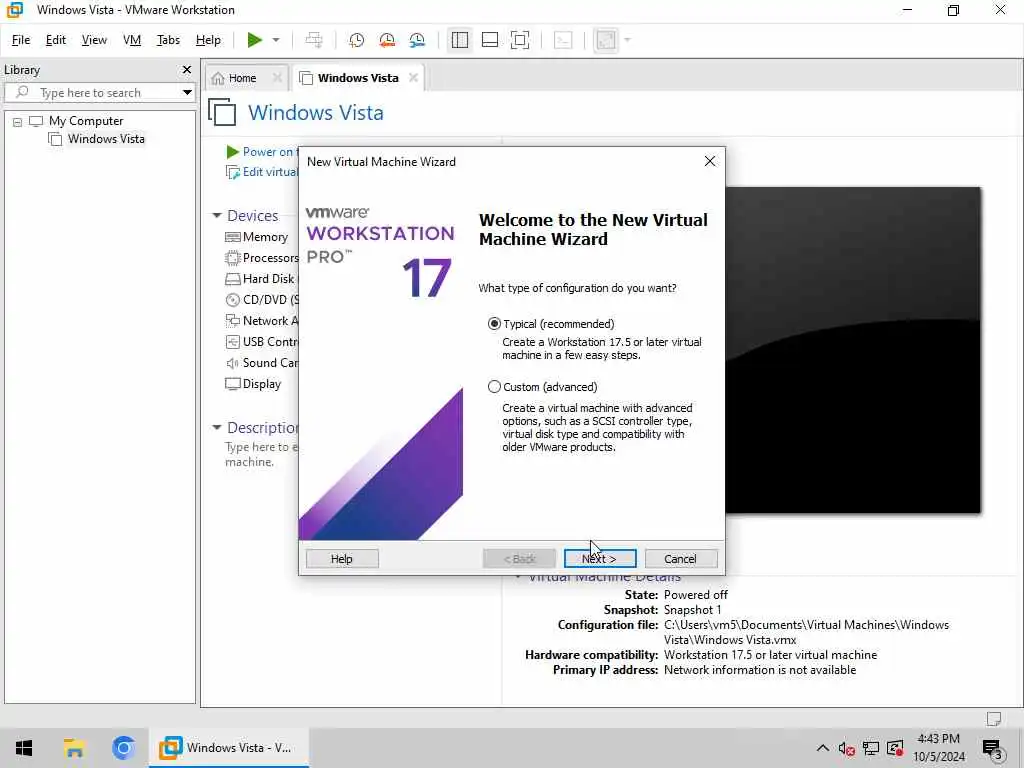Viewport: 1024px width, 768px height.
Task: Open the File menu
Action: point(21,40)
